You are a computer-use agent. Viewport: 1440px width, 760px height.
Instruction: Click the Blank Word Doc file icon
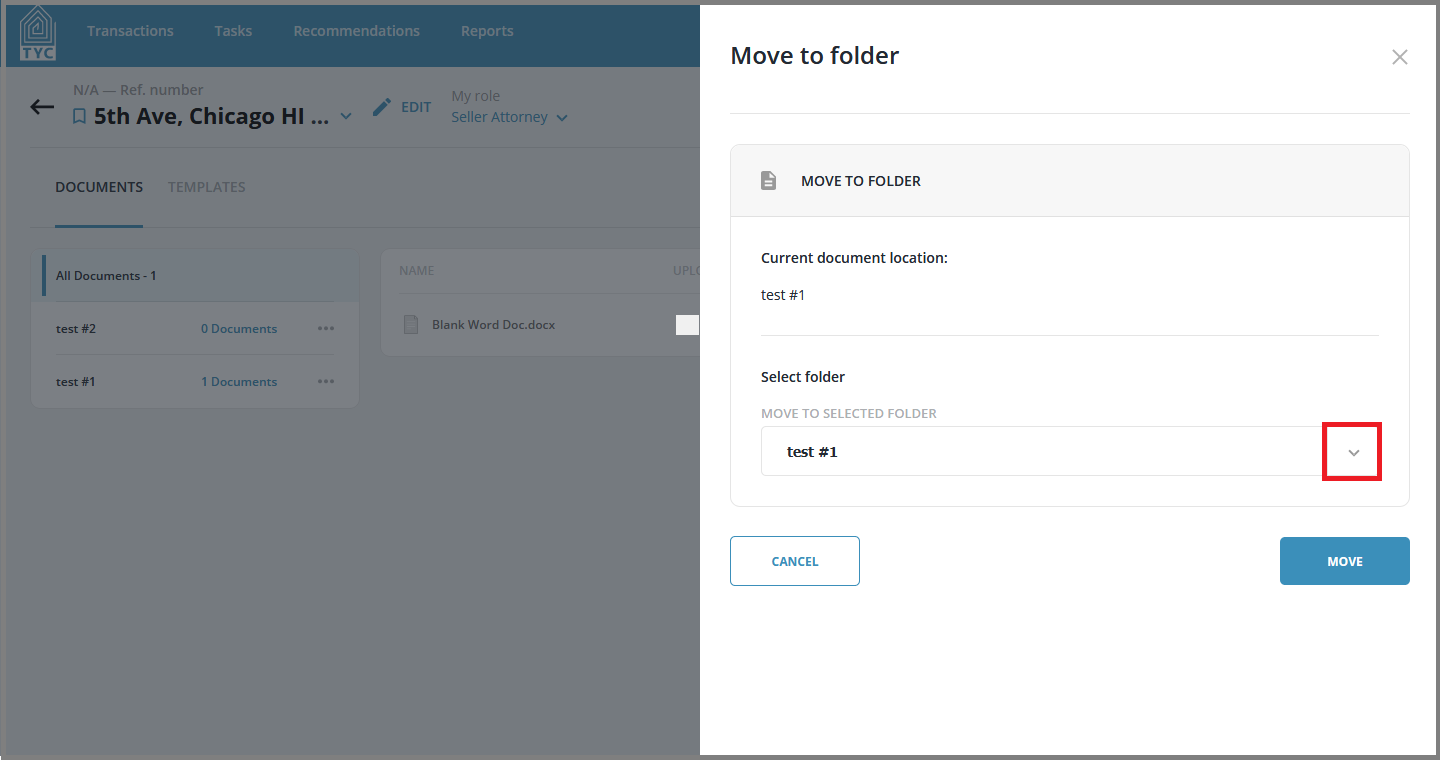pyautogui.click(x=410, y=325)
